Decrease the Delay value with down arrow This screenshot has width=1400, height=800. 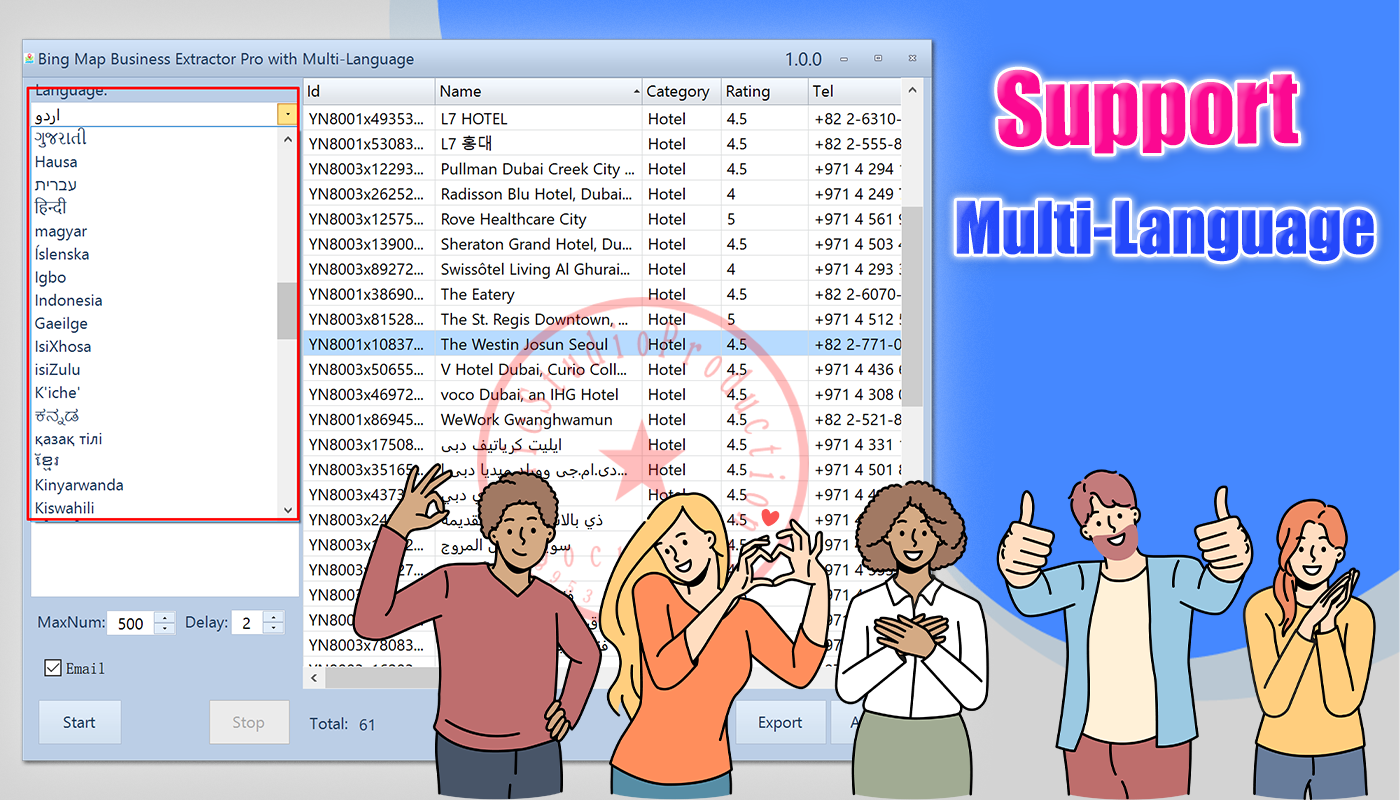[x=273, y=629]
